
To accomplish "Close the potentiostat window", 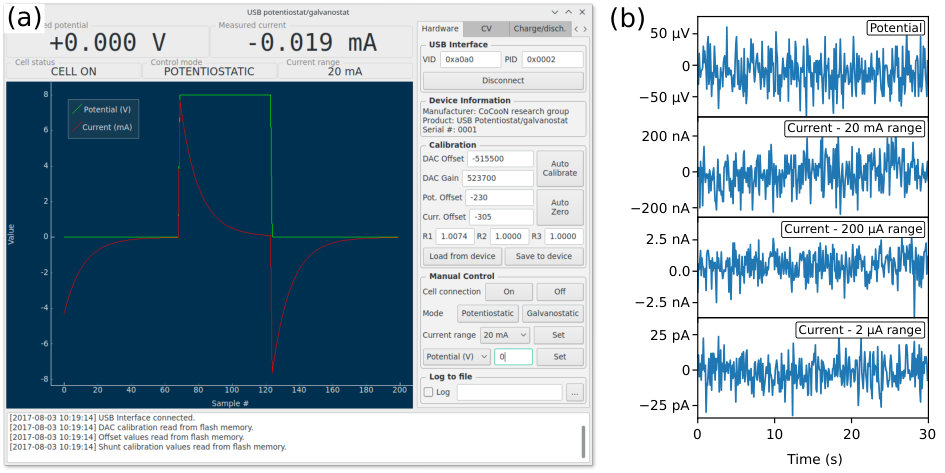I will point(582,12).
